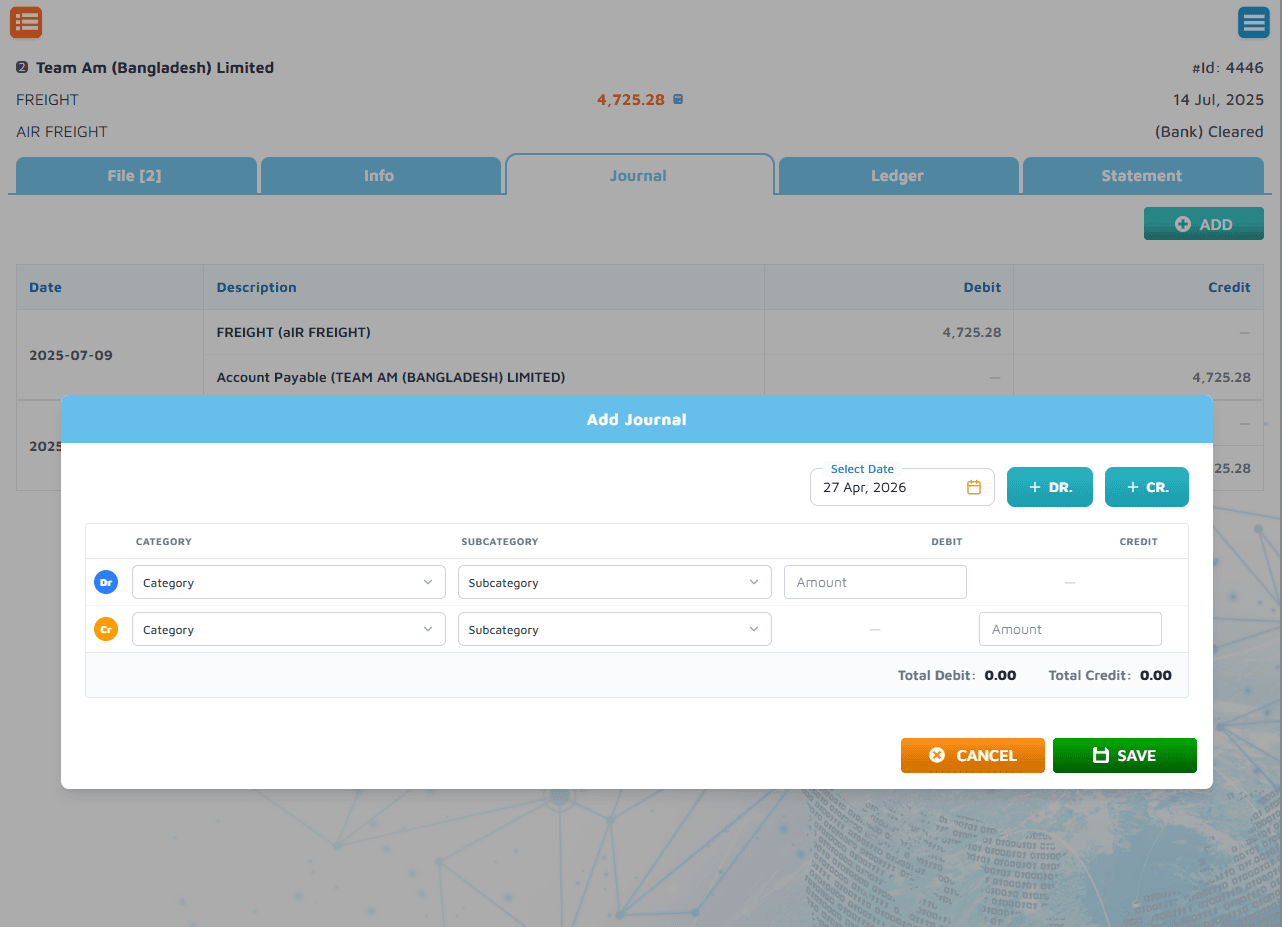Screen dimensions: 1282x927
Task: Click the orange 4,725.28 amount
Action: pos(631,100)
